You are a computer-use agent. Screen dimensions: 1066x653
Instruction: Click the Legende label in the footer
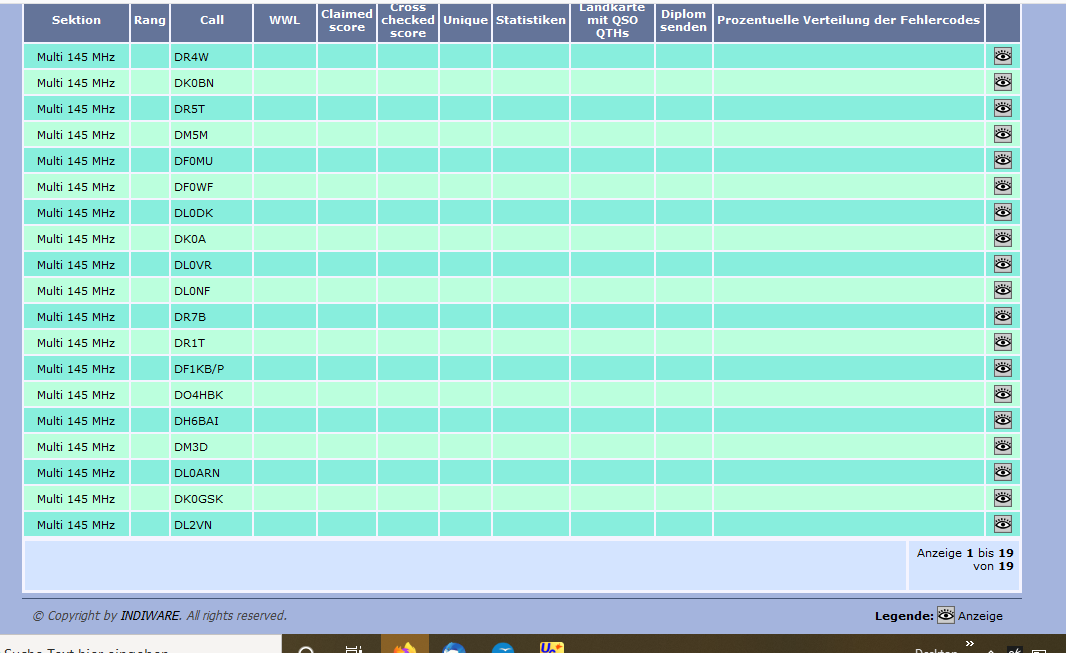pyautogui.click(x=904, y=616)
